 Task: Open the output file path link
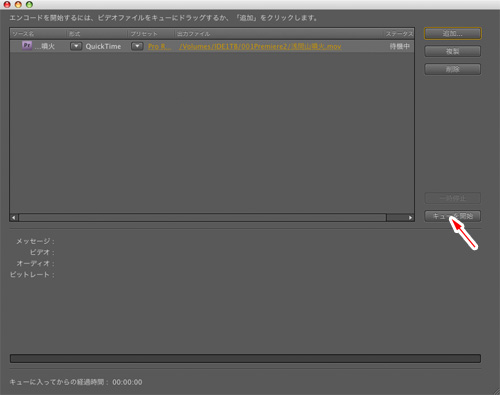[x=260, y=46]
